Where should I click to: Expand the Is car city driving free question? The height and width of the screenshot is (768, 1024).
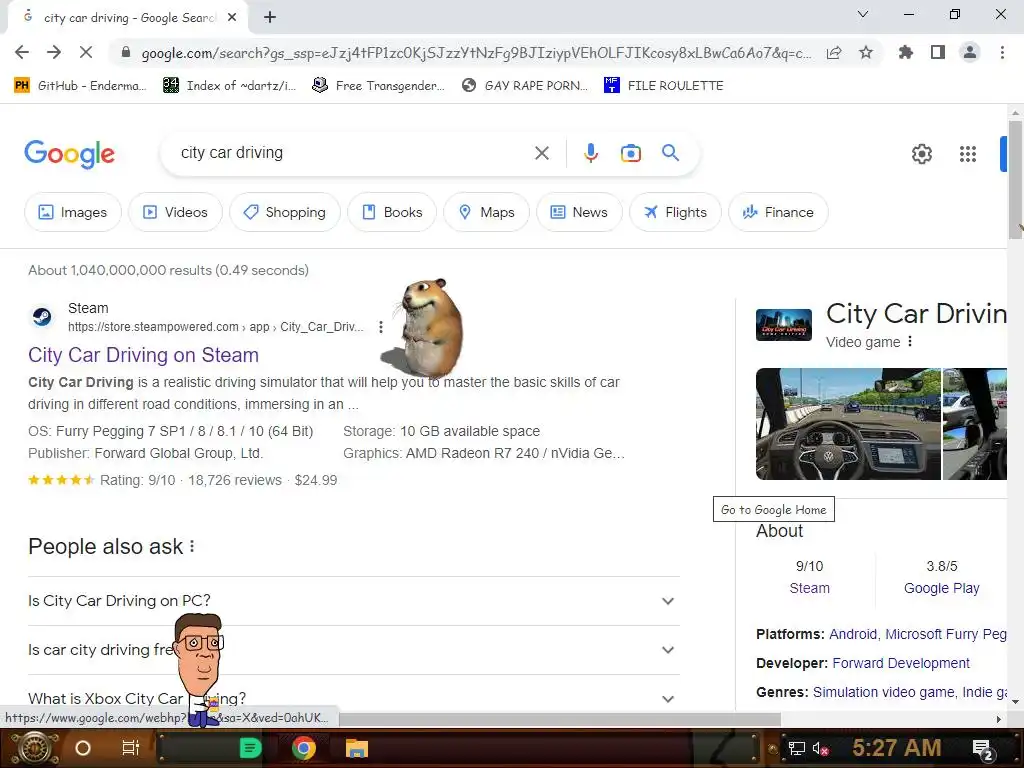click(353, 650)
